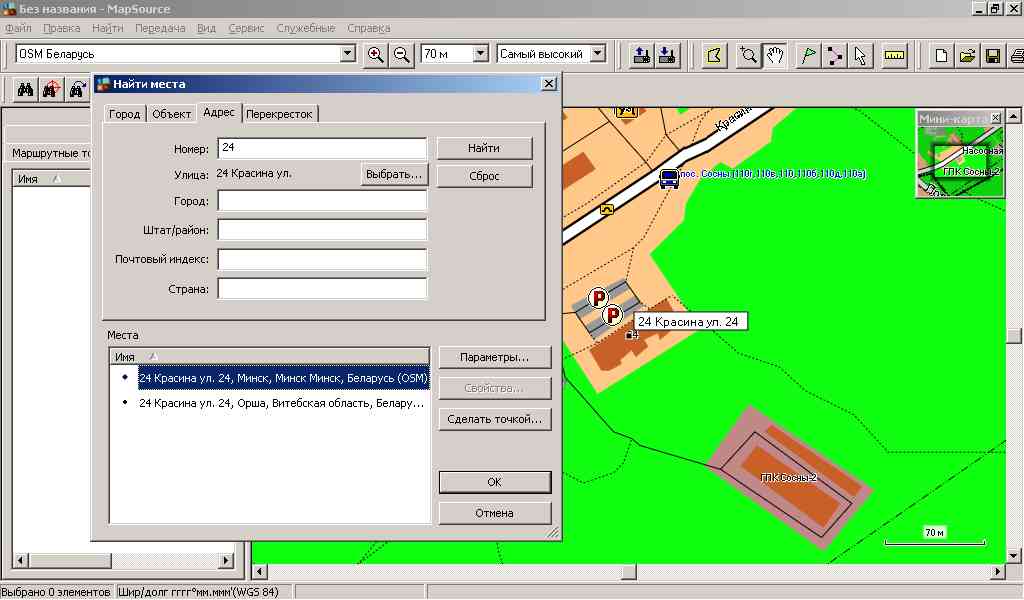Open the map product dropdown OSM Беларусь
This screenshot has width=1024, height=600.
point(348,54)
